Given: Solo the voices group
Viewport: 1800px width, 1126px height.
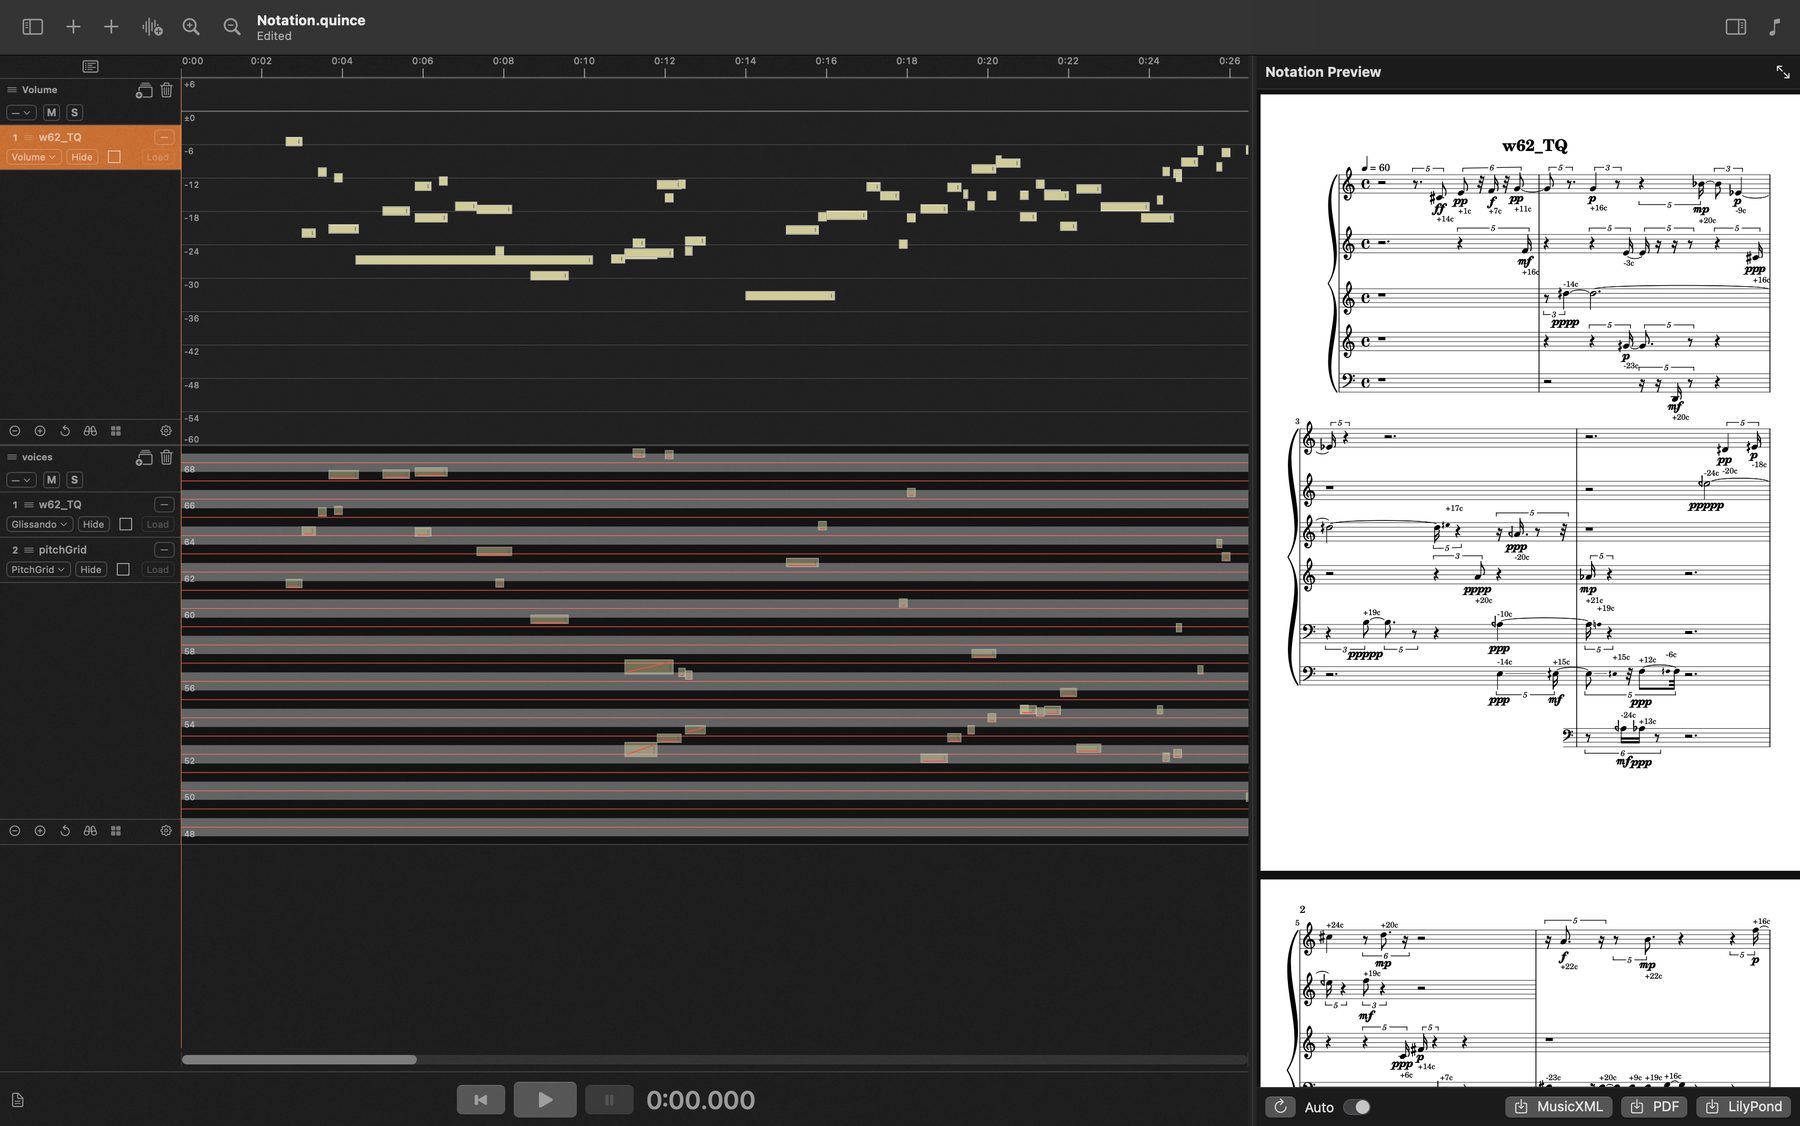Looking at the screenshot, I should point(74,480).
